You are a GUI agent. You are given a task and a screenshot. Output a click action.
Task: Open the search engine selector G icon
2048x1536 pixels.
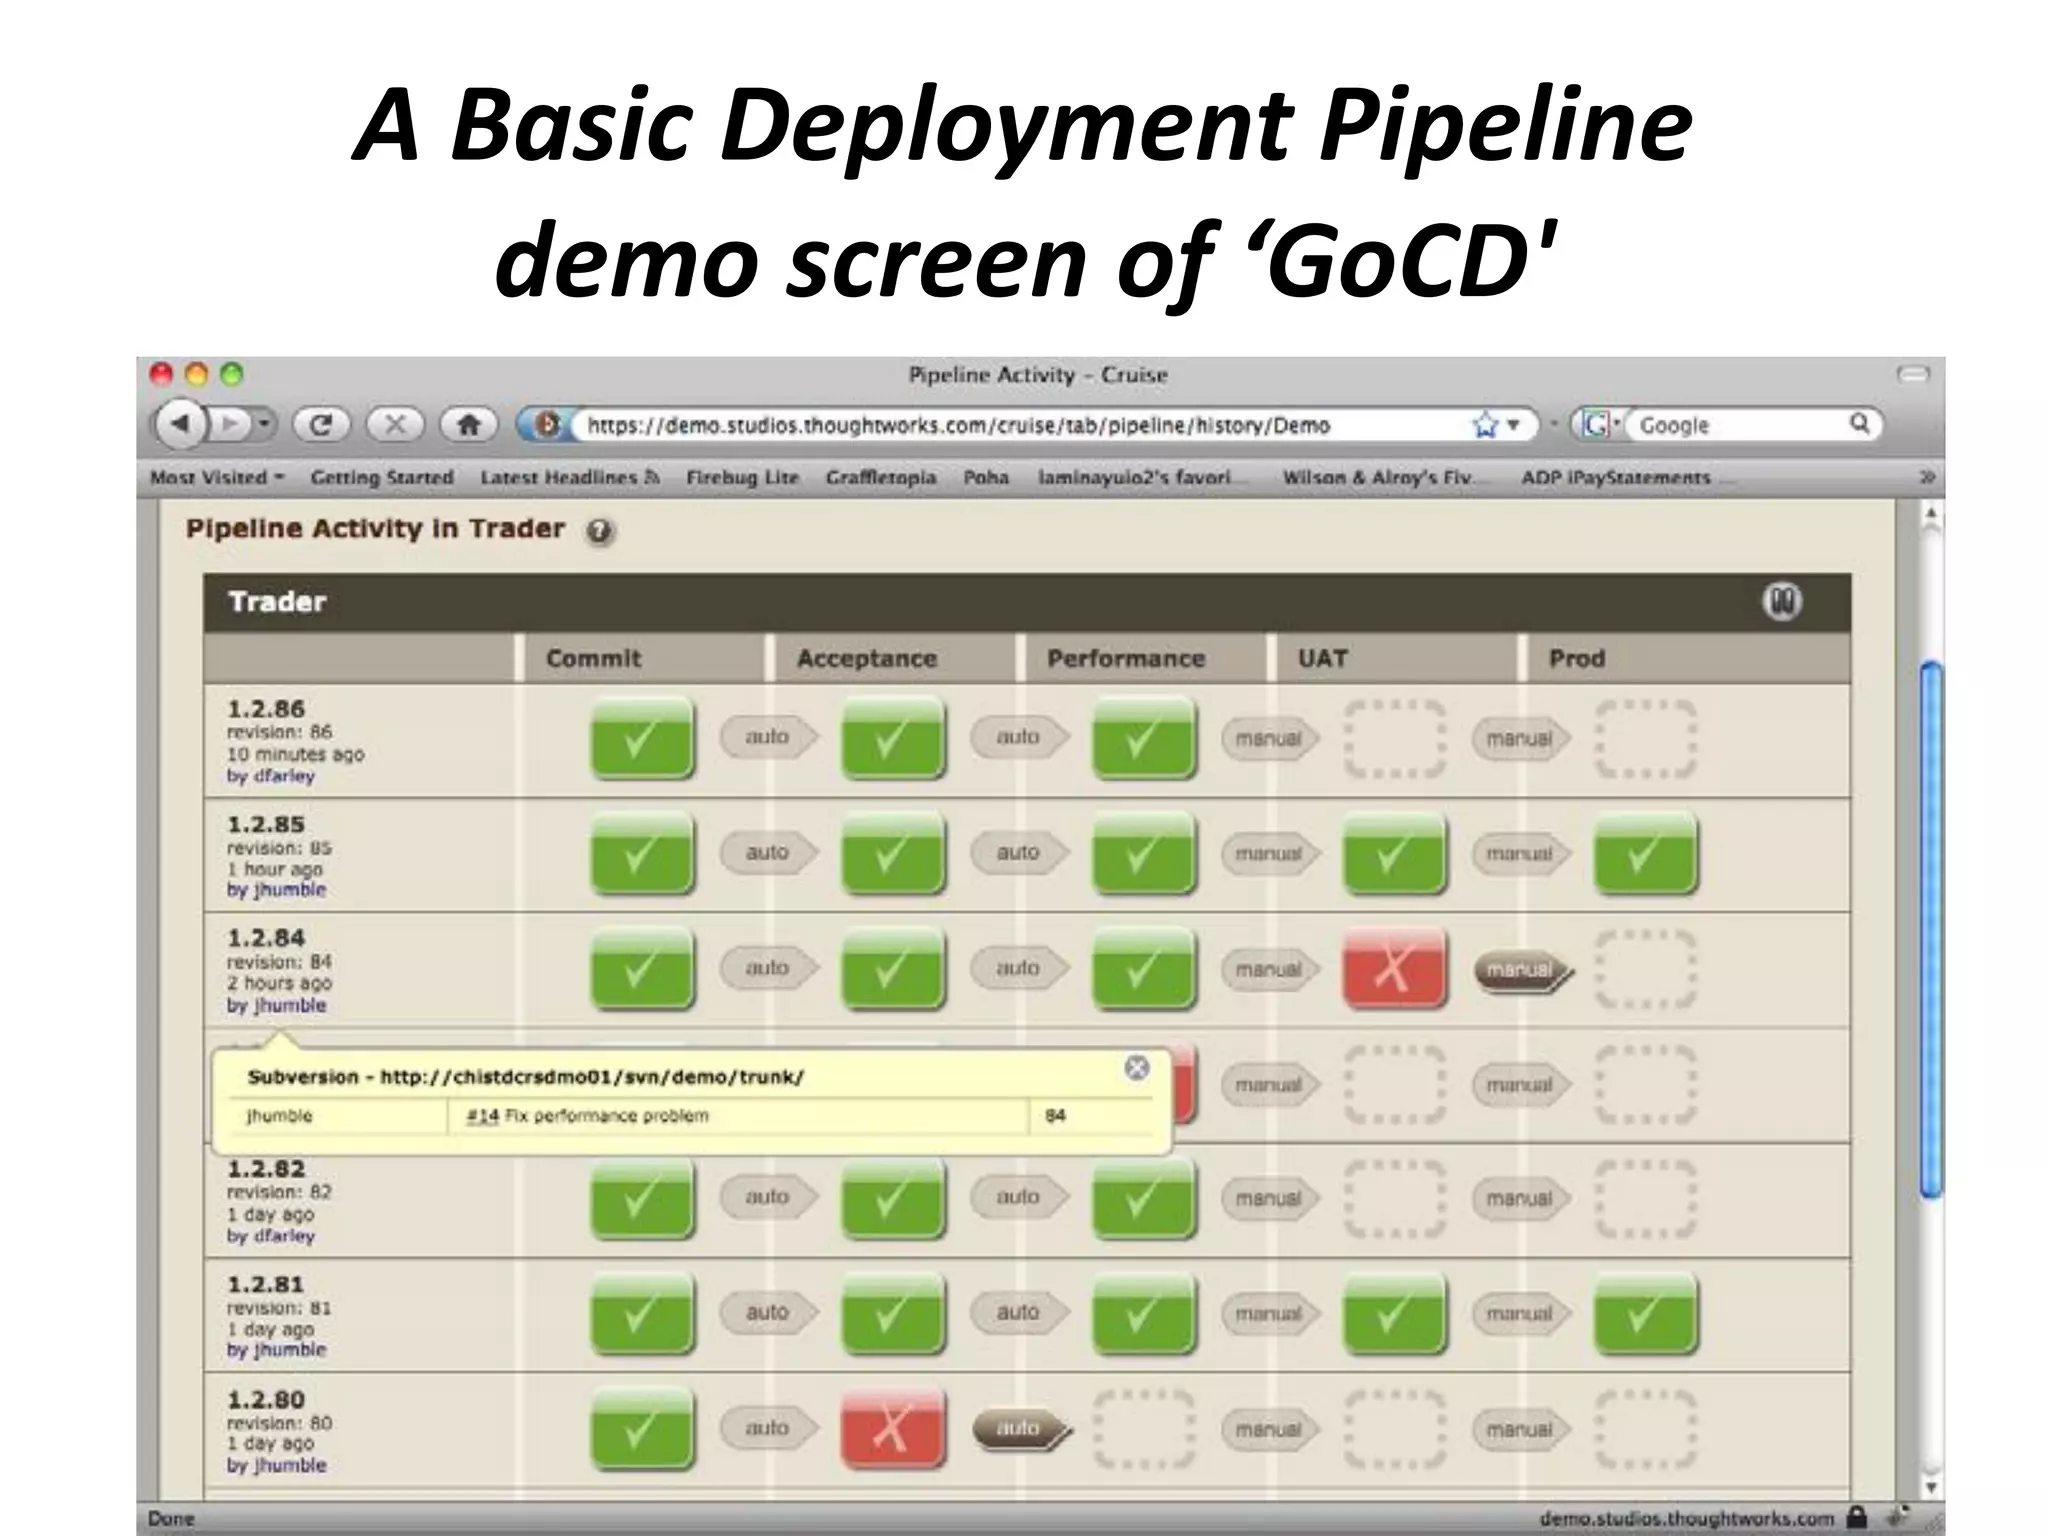pos(1599,425)
